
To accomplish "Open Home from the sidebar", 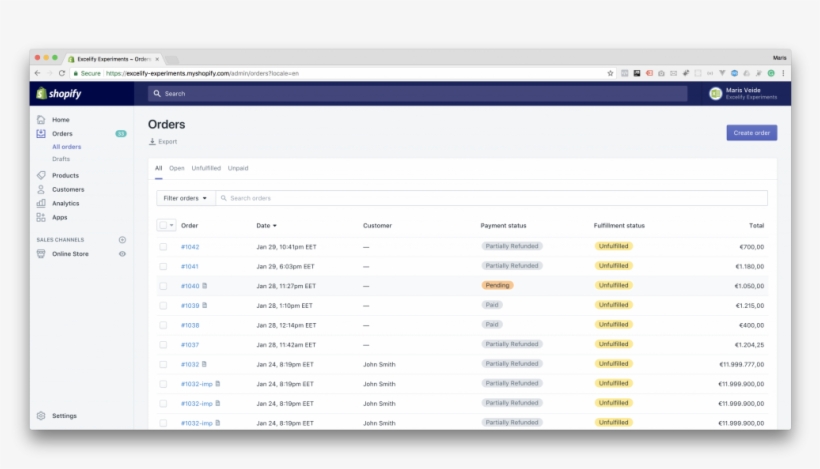I will click(x=60, y=120).
